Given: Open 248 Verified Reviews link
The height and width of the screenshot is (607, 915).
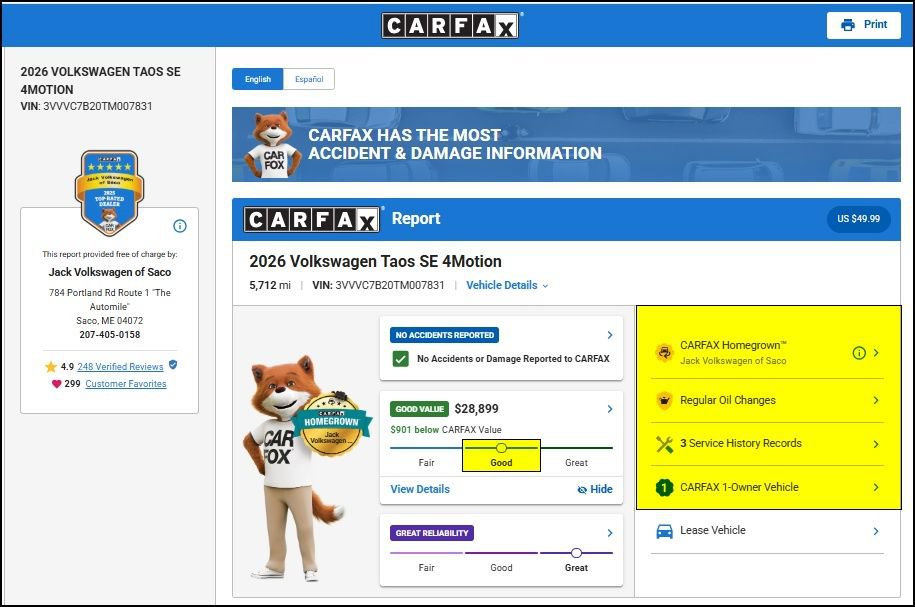Looking at the screenshot, I should (x=120, y=367).
